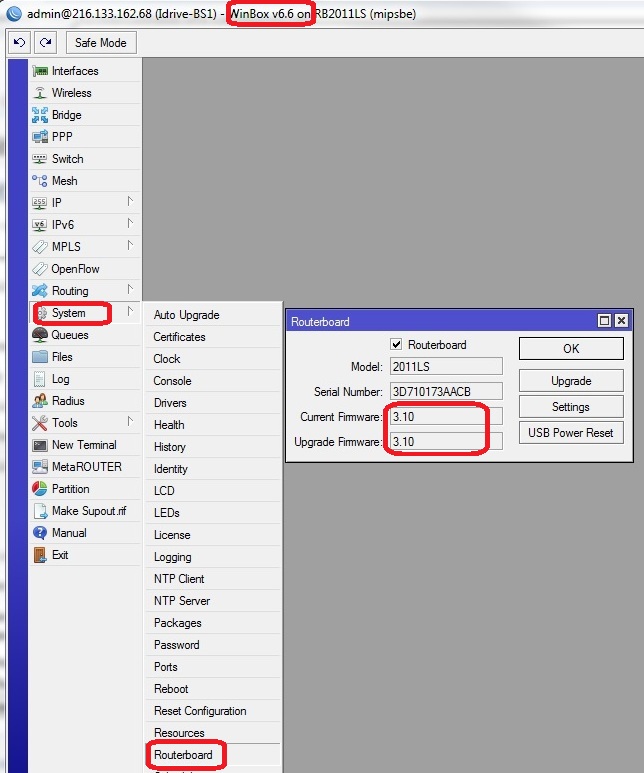The height and width of the screenshot is (773, 644).
Task: Click the IP 255 icon
Action: click(39, 203)
